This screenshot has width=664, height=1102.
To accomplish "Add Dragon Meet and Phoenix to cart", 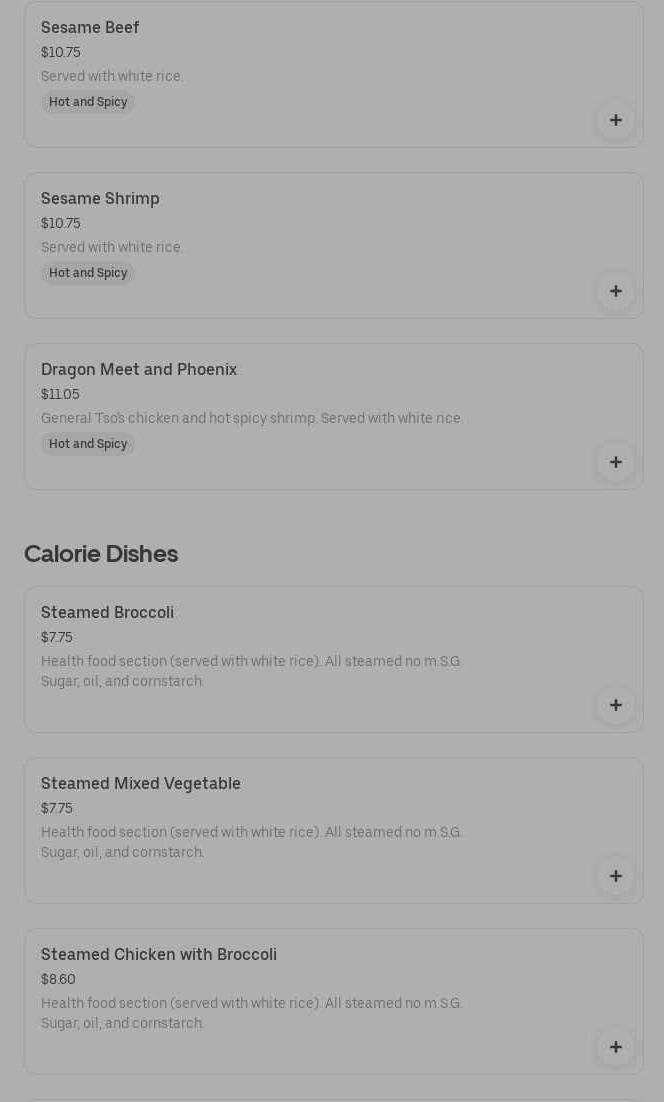I will pos(615,463).
